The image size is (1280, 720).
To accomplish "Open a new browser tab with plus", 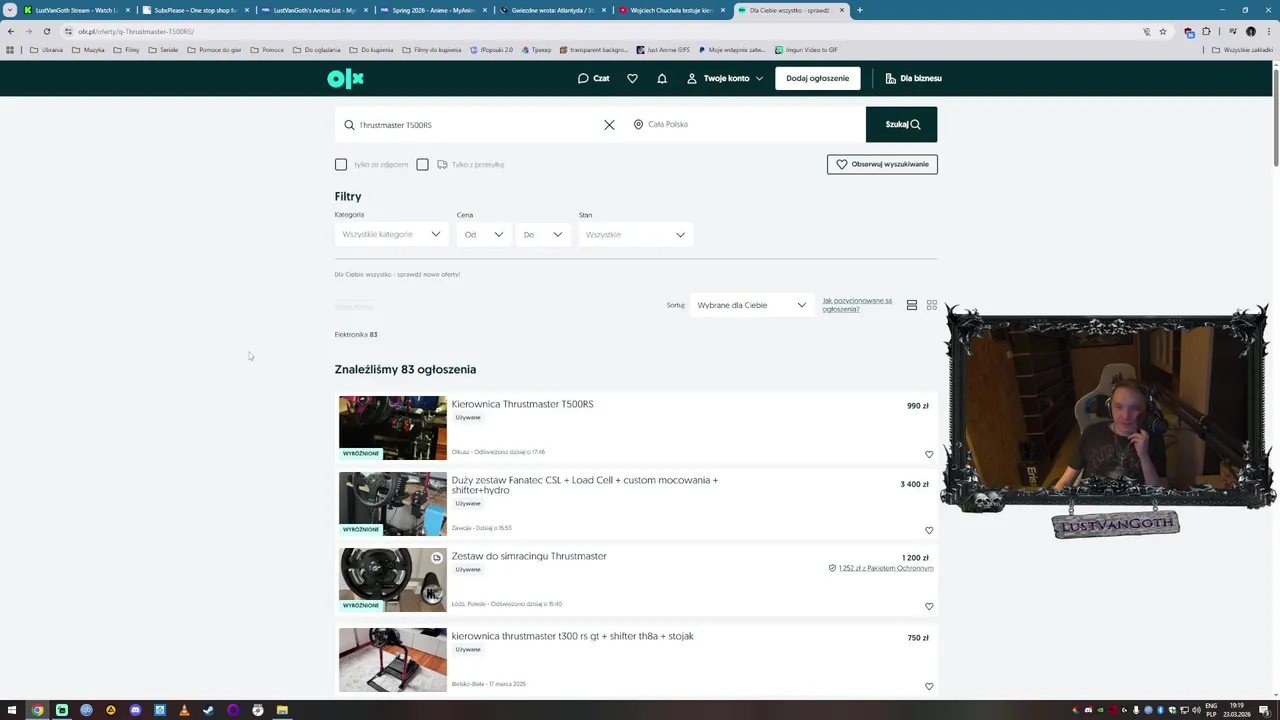I will [859, 10].
